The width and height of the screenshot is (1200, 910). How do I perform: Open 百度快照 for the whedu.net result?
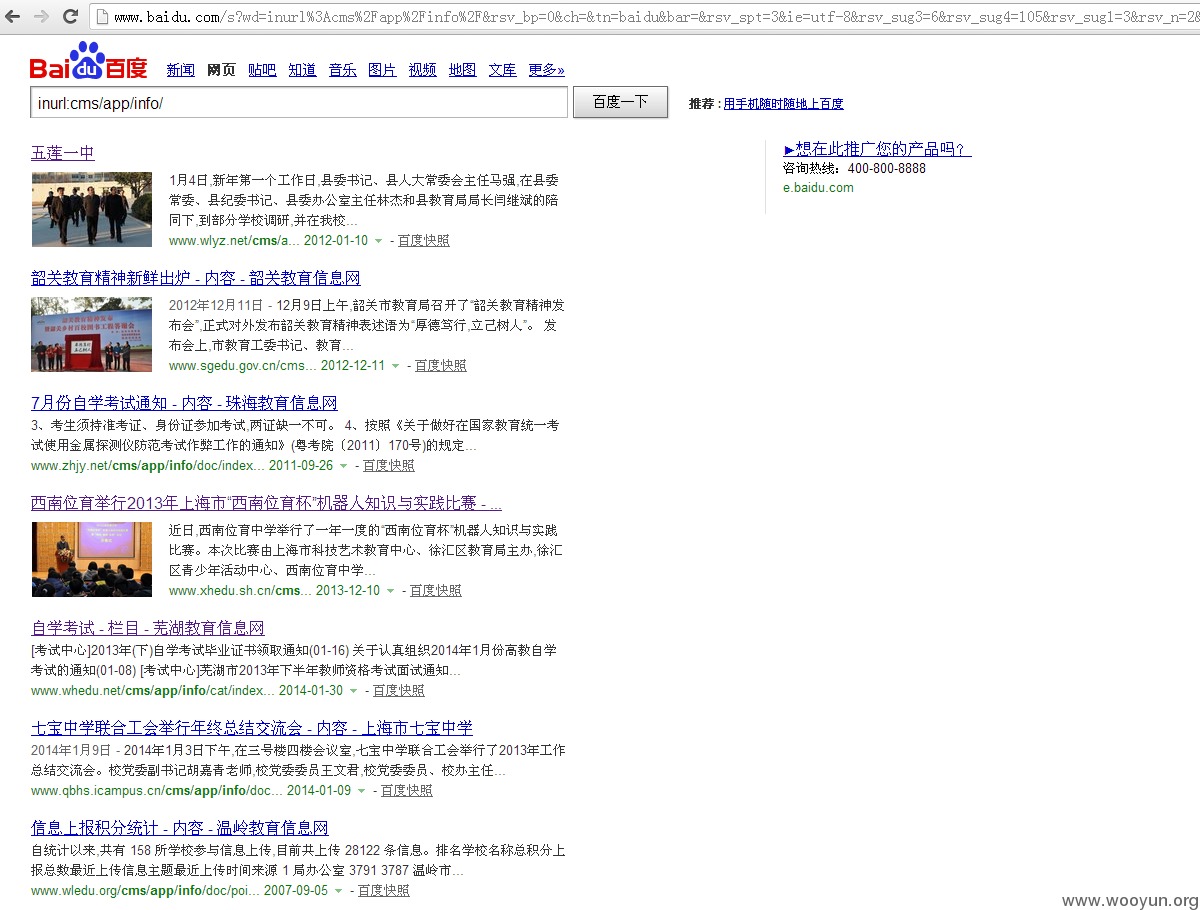[x=399, y=691]
